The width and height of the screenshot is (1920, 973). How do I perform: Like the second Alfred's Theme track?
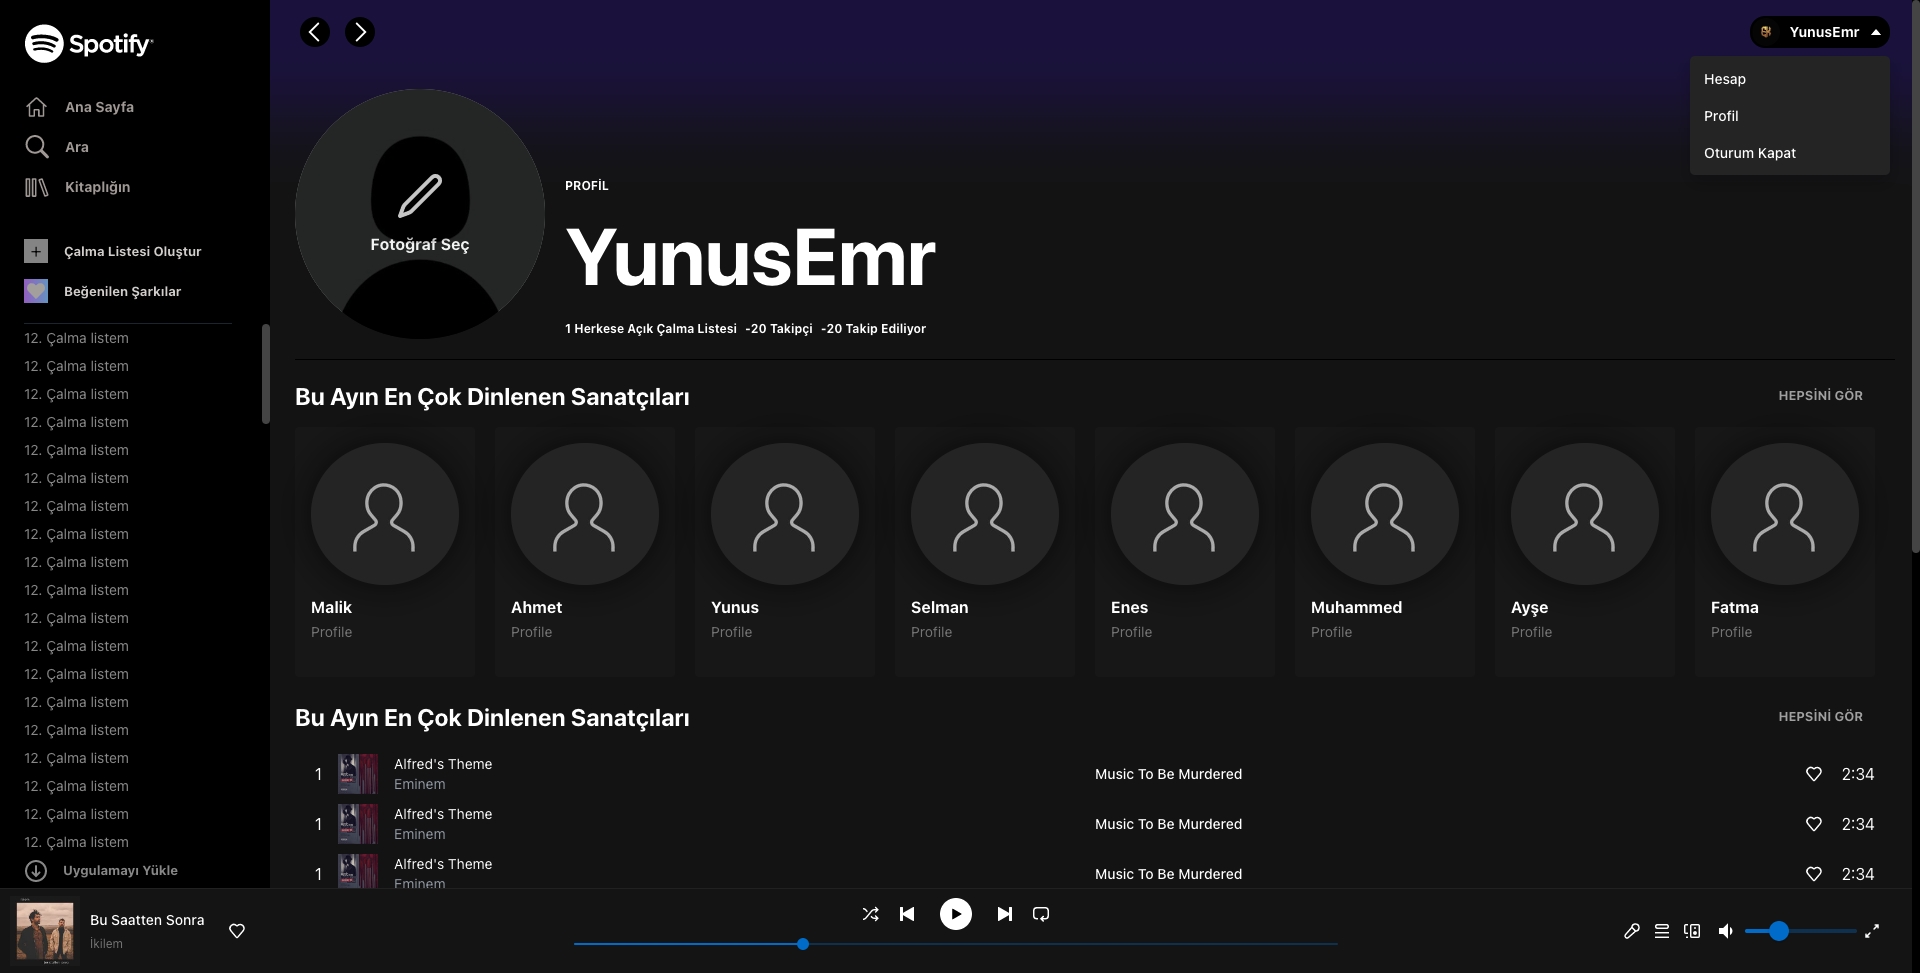point(1814,824)
